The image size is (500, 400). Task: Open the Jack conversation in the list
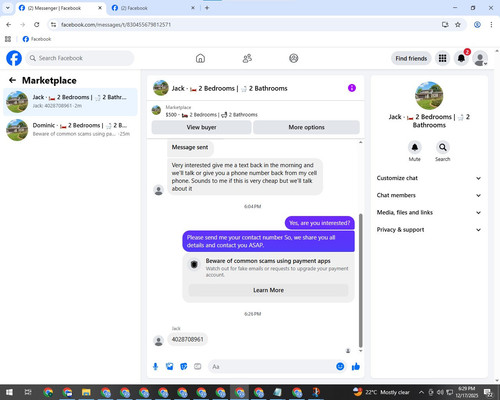70,101
